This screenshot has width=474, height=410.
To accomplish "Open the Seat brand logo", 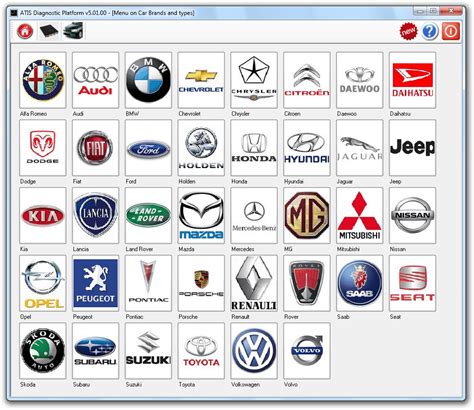I will [x=412, y=283].
